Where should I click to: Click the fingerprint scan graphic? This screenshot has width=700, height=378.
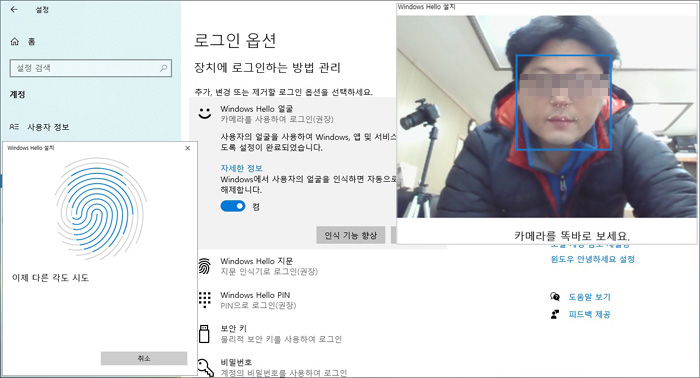coord(100,208)
